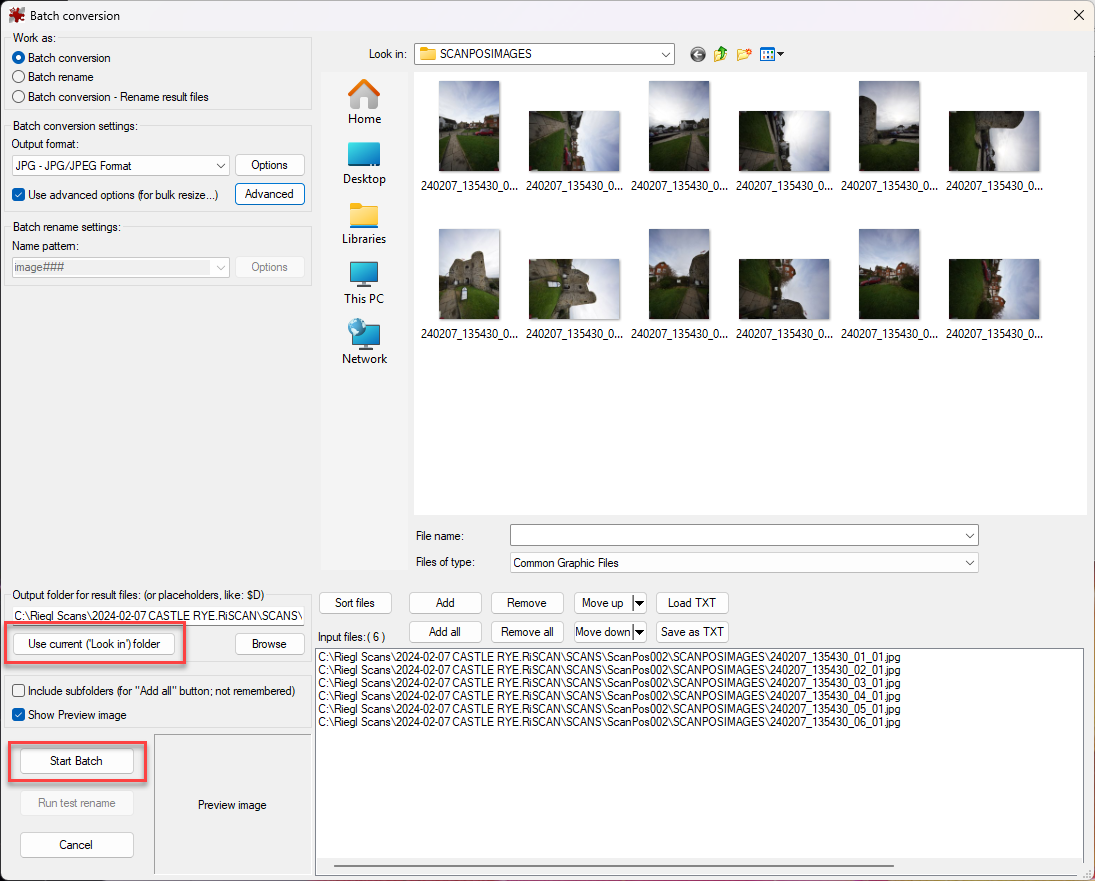Open the View Menu dropdown
This screenshot has height=881, width=1095.
click(x=772, y=54)
